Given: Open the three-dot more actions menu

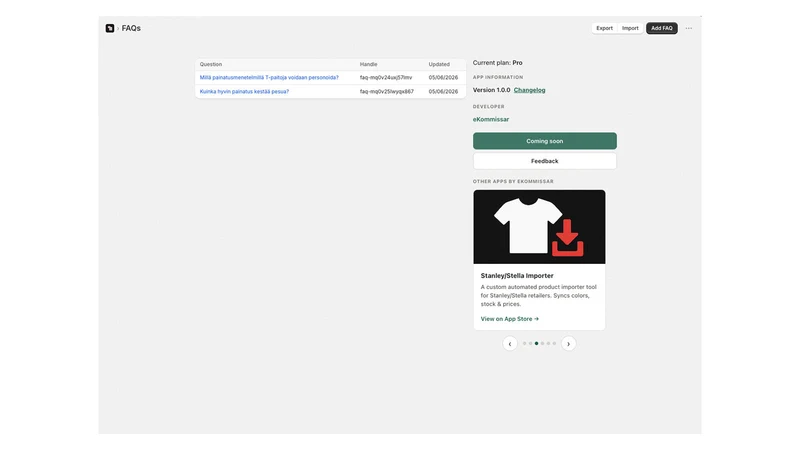Looking at the screenshot, I should (x=689, y=28).
